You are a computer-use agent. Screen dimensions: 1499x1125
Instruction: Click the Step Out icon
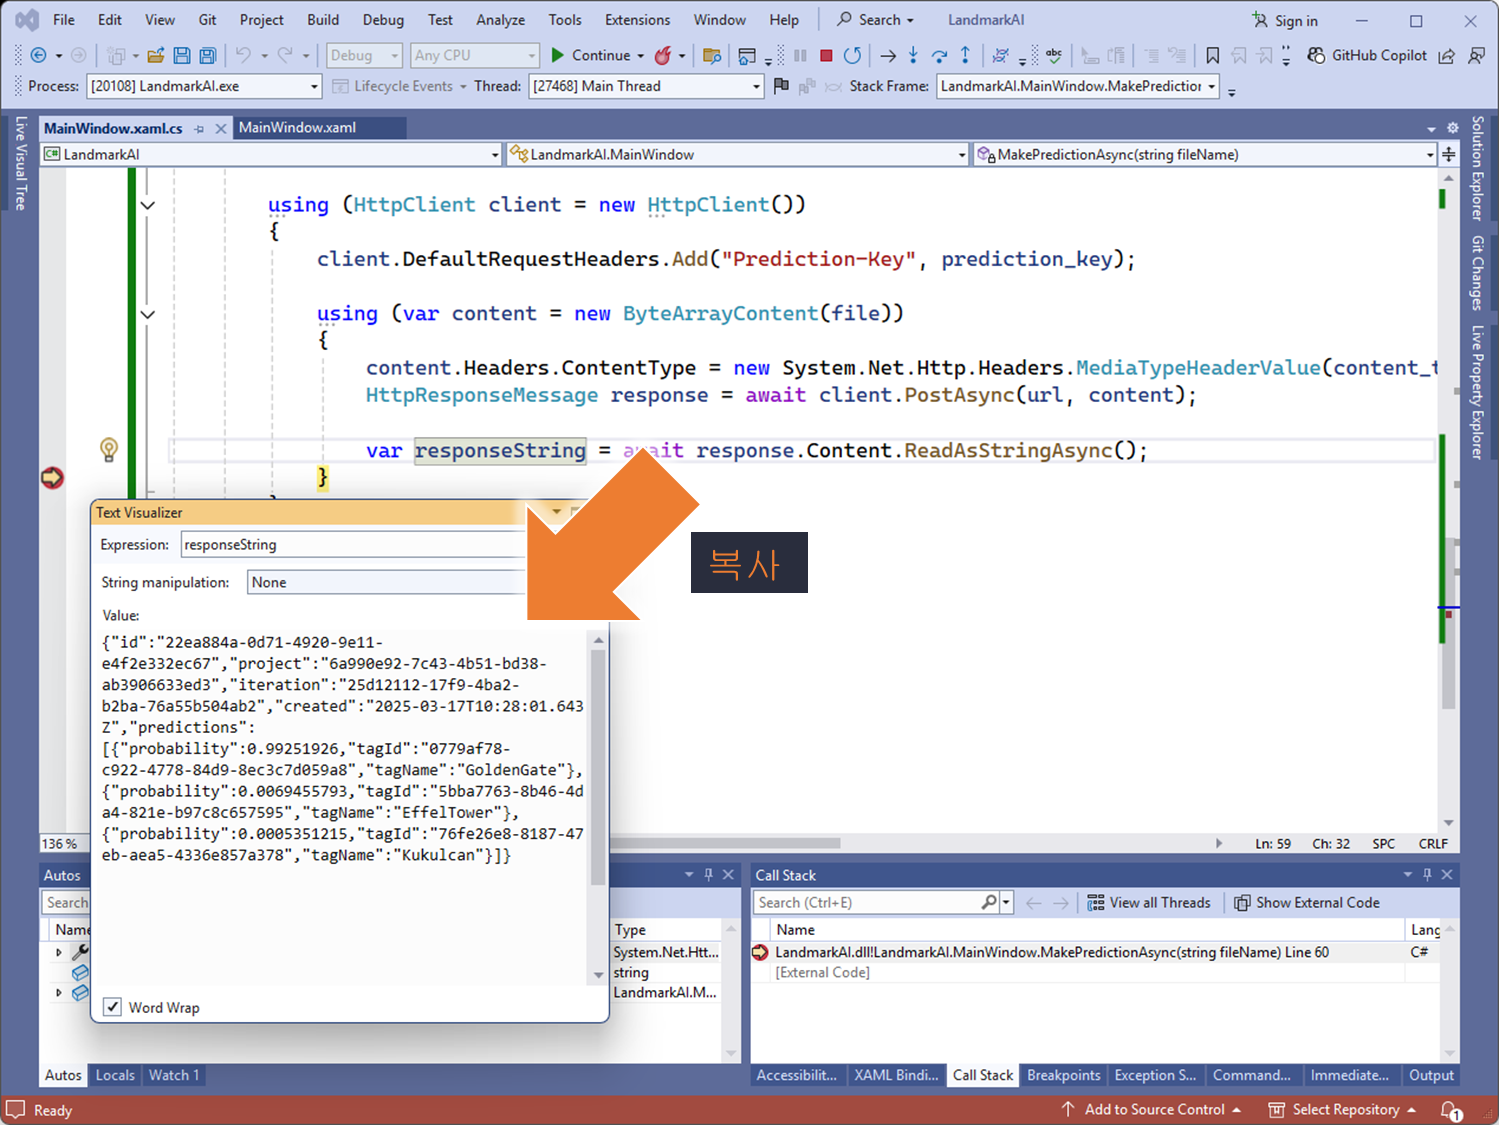[965, 55]
